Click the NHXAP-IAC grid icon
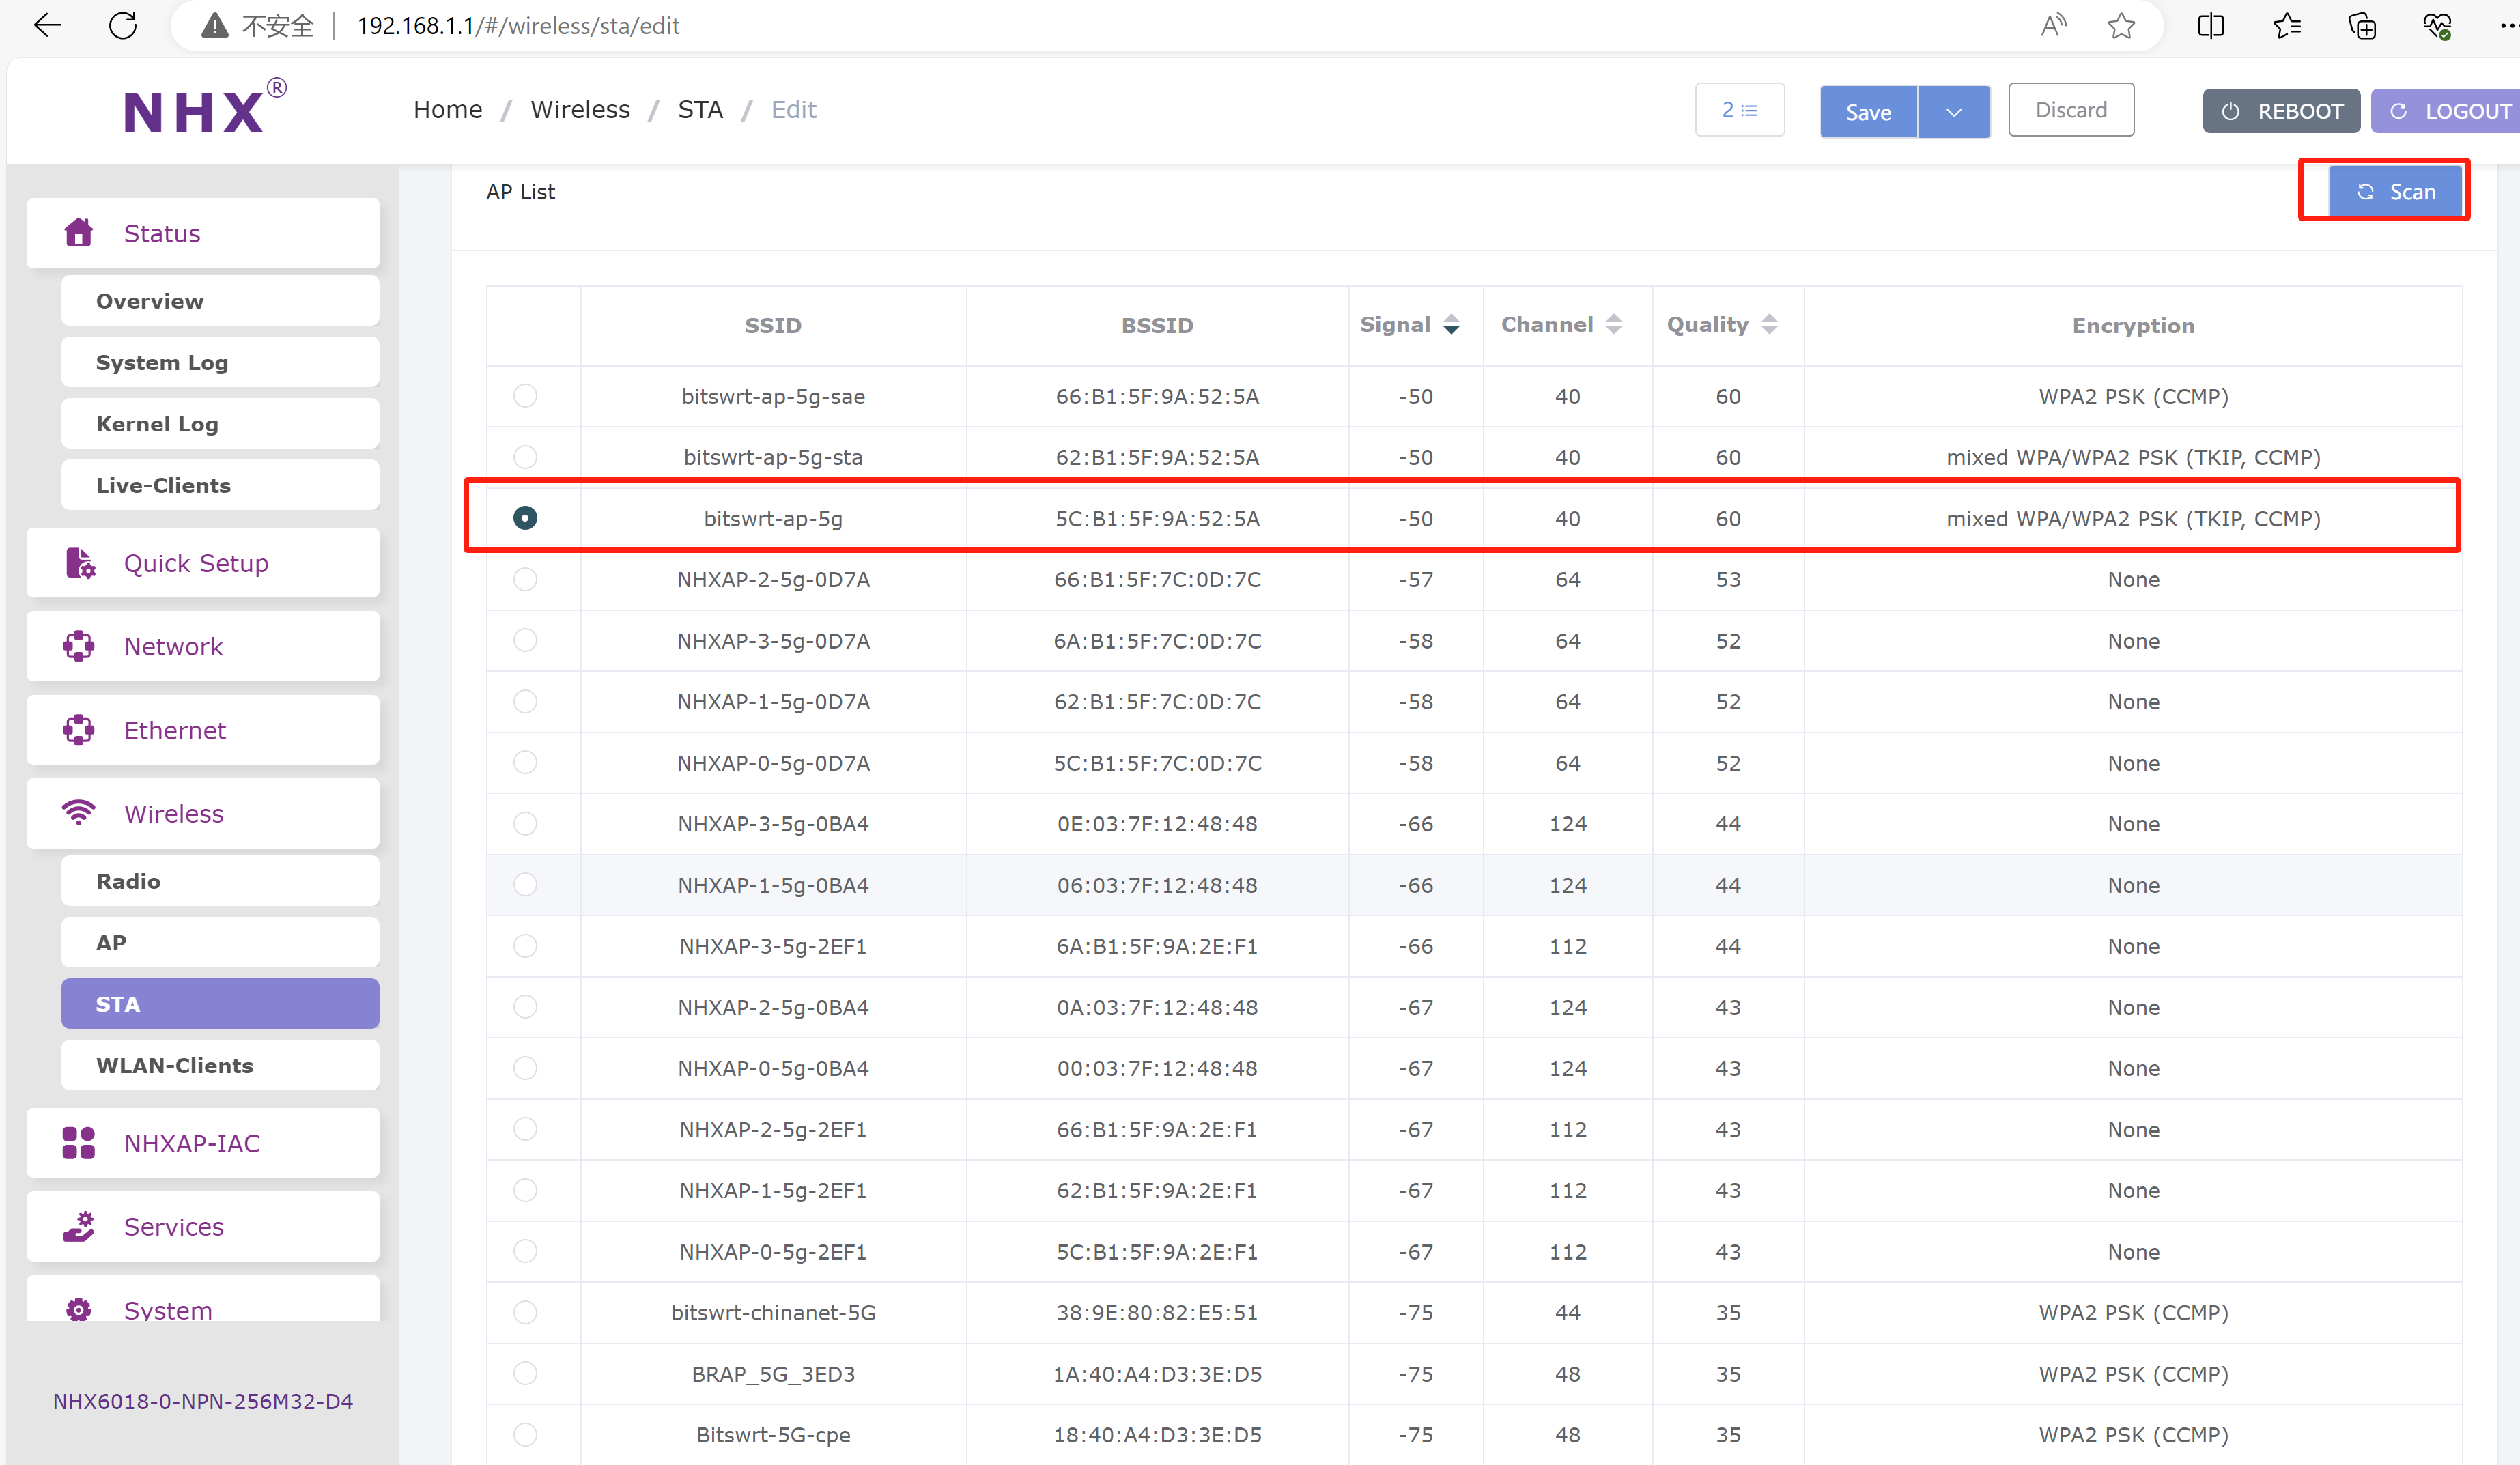This screenshot has width=2520, height=1465. coord(78,1143)
